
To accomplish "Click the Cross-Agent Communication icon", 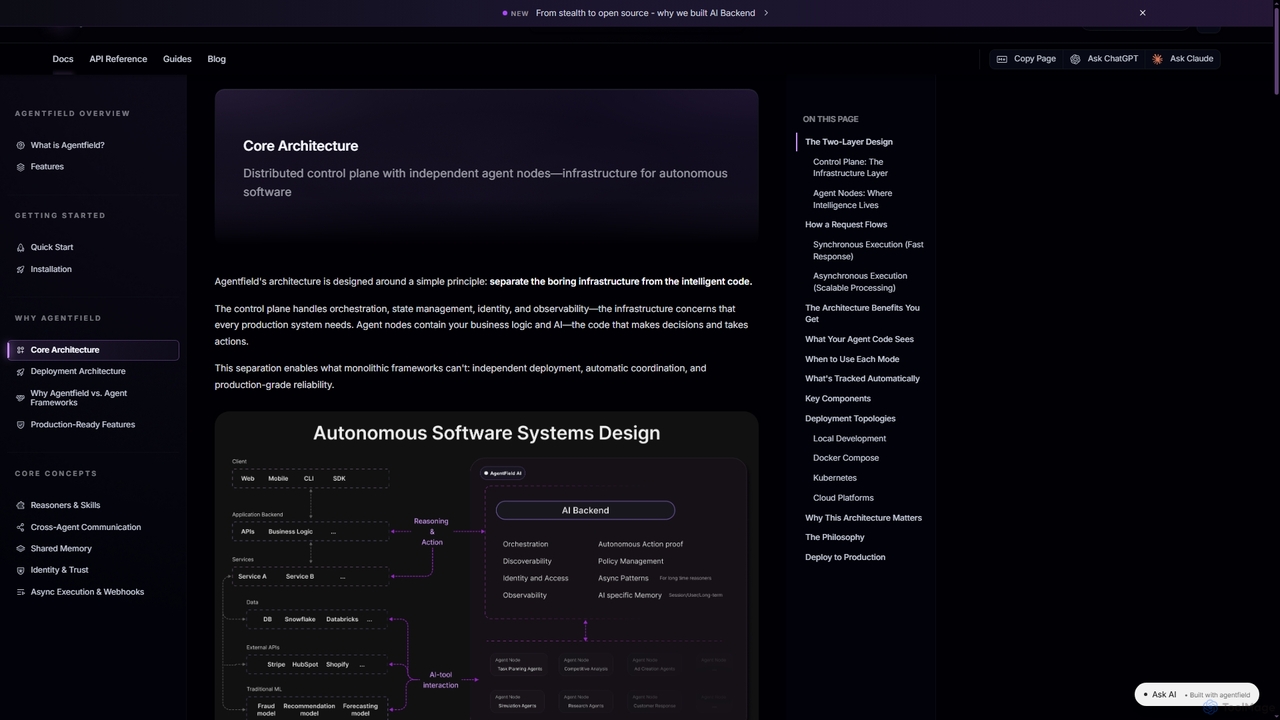I will tap(21, 527).
